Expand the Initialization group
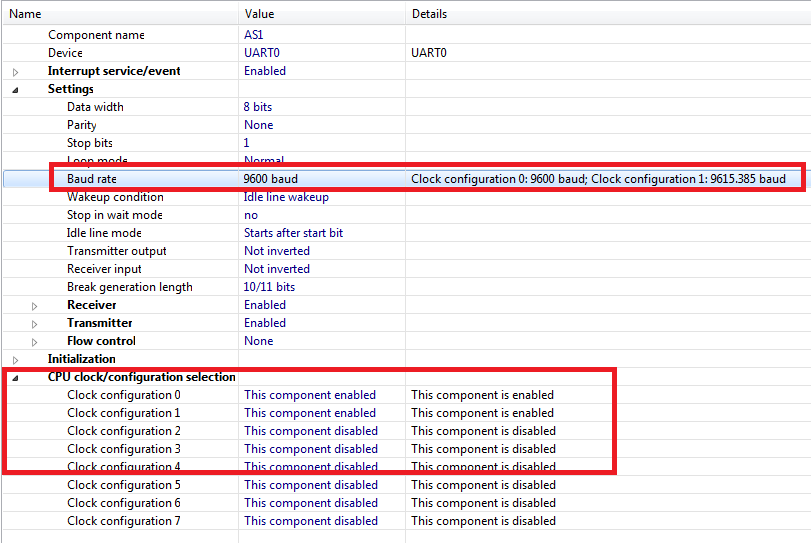This screenshot has height=543, width=811. coord(16,360)
